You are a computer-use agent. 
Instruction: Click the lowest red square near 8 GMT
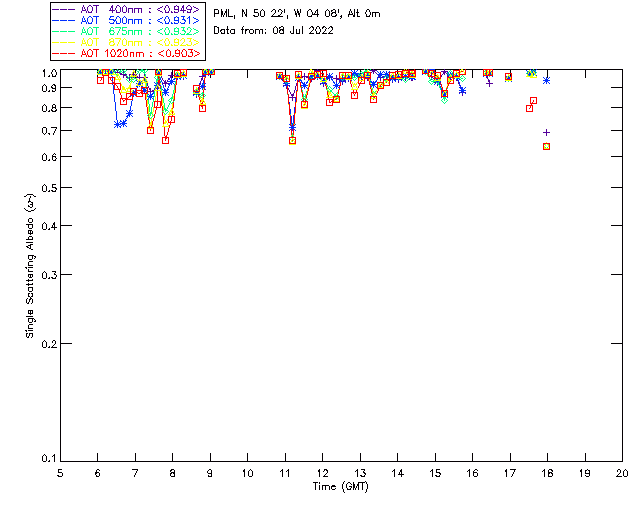(x=165, y=140)
